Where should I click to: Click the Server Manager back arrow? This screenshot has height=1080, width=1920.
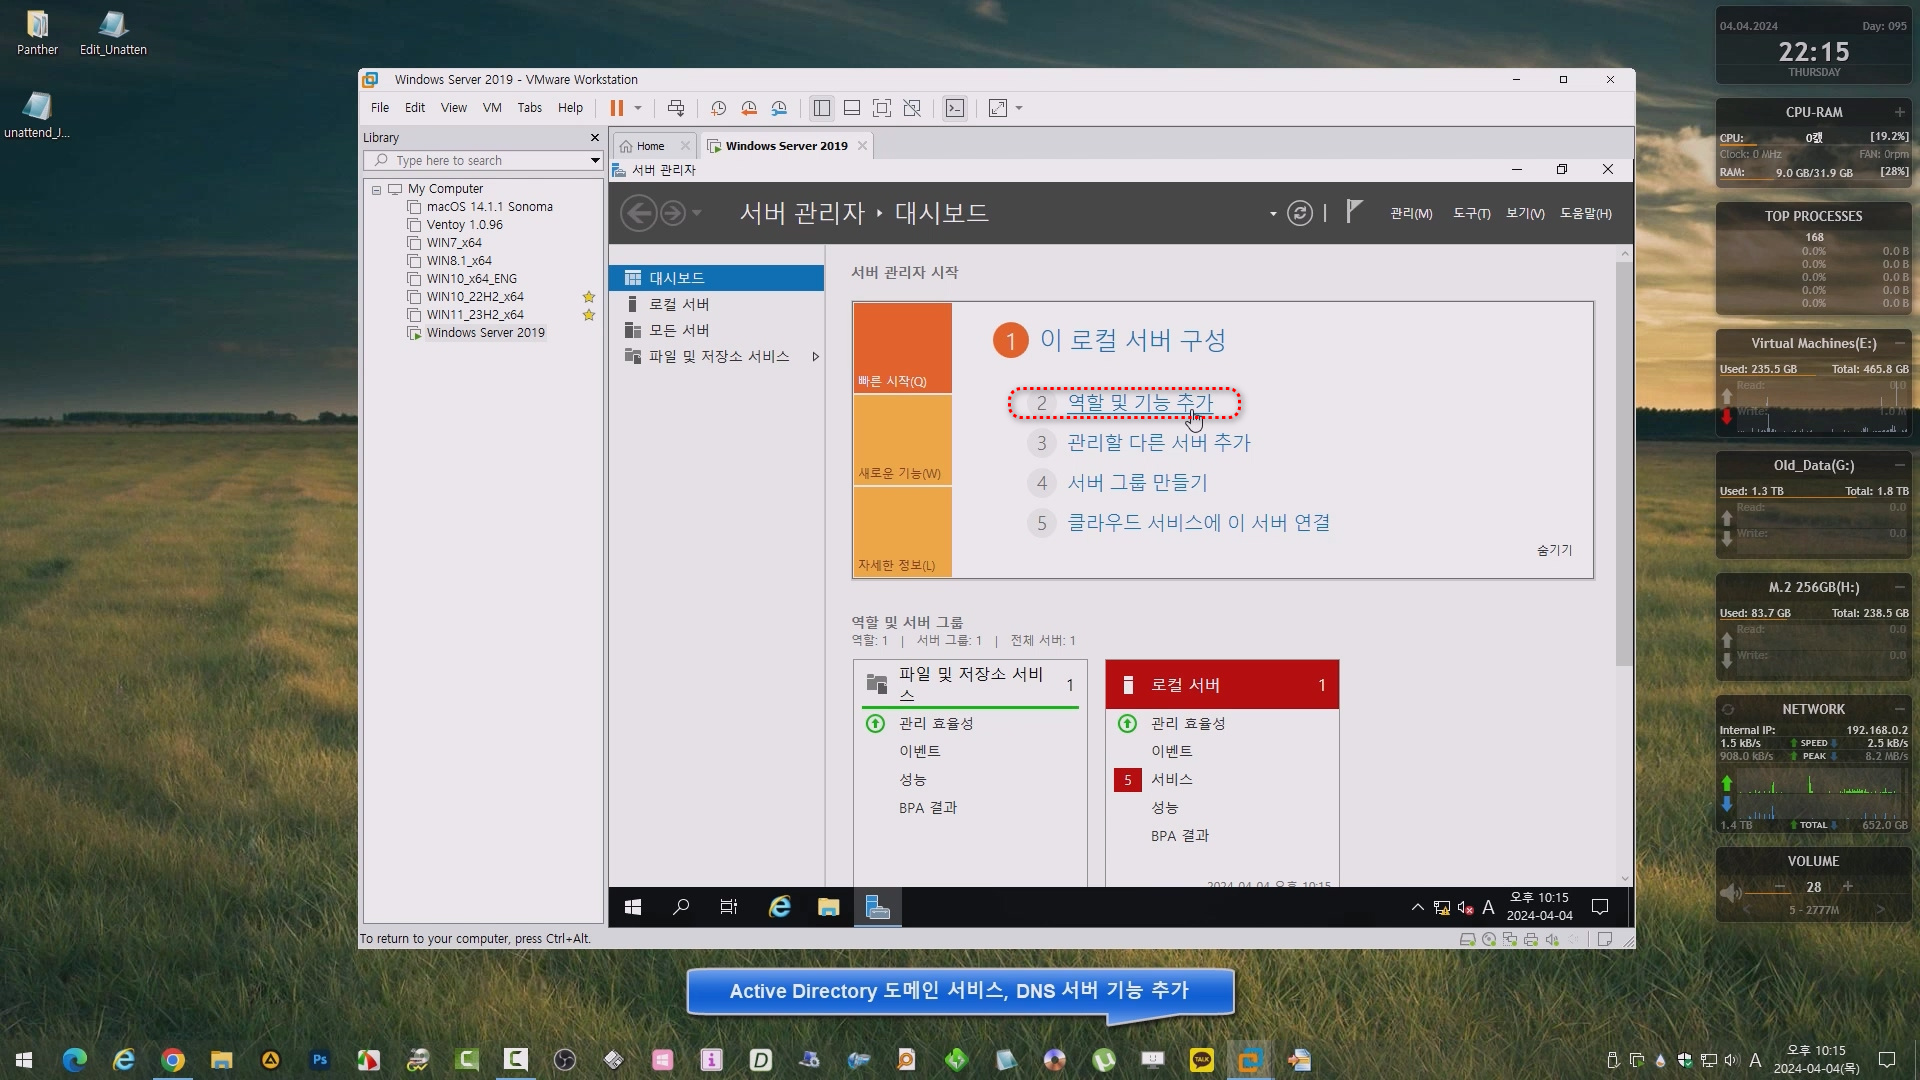[639, 213]
